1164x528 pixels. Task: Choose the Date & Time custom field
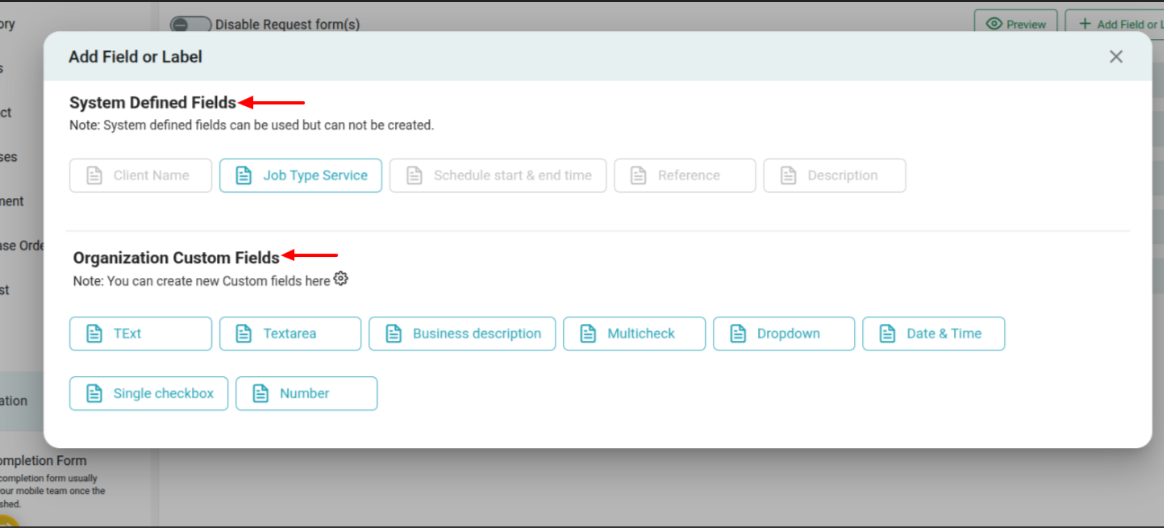click(x=933, y=334)
